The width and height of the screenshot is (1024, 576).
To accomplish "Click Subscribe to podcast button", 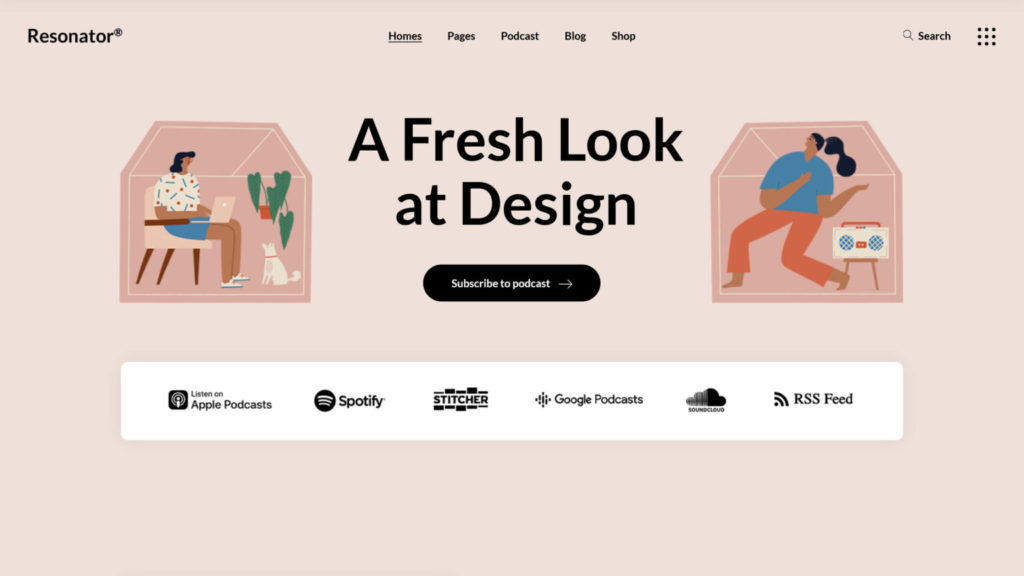I will click(x=511, y=283).
